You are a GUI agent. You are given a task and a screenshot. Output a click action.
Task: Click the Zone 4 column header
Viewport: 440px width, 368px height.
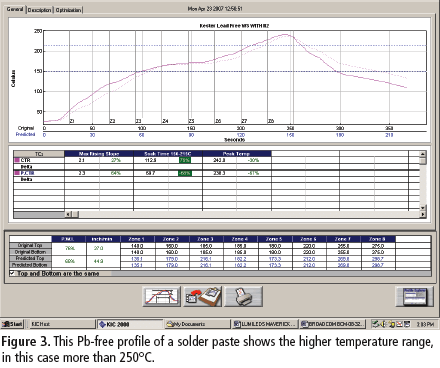pos(240,239)
